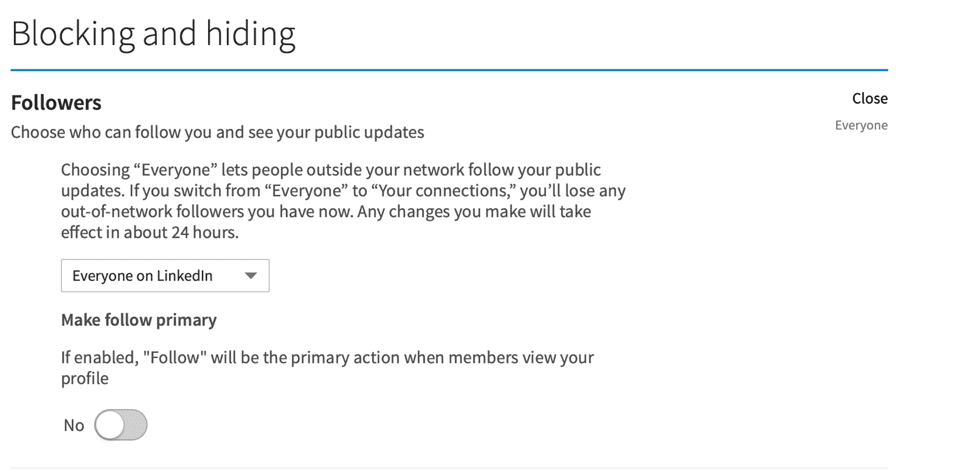Click the Close link on the right
This screenshot has height=472, width=975.
[869, 98]
